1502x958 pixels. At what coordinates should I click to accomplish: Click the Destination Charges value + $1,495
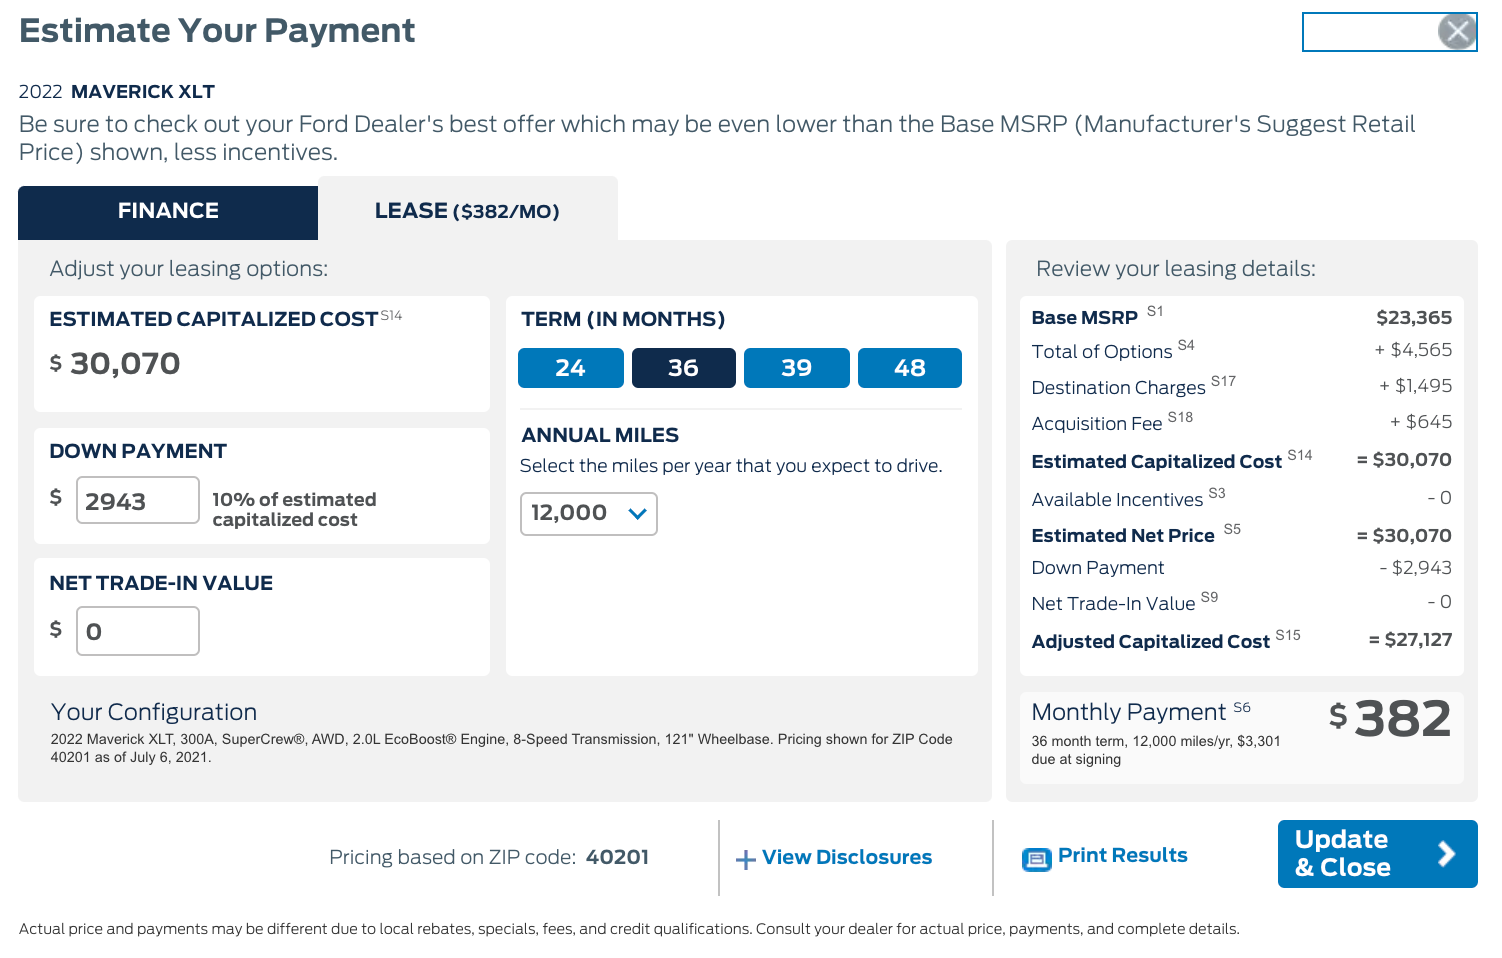click(x=1416, y=386)
